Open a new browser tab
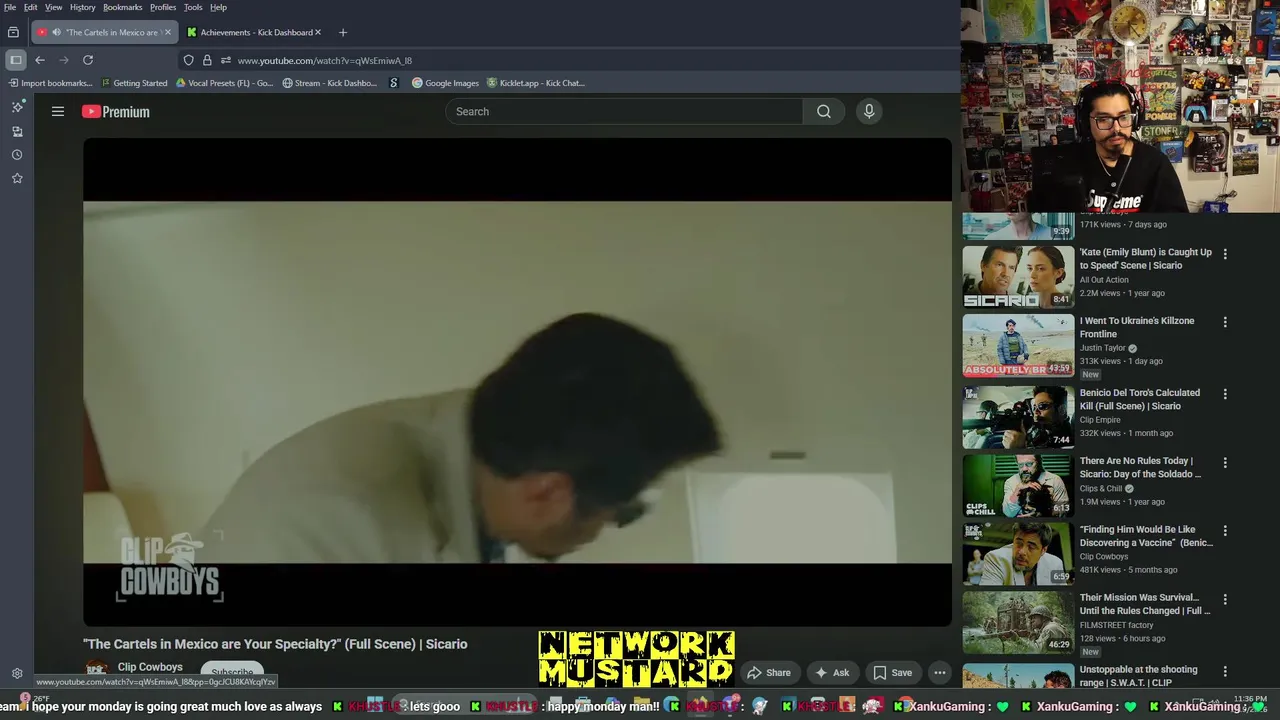Image resolution: width=1280 pixels, height=720 pixels. pyautogui.click(x=343, y=32)
